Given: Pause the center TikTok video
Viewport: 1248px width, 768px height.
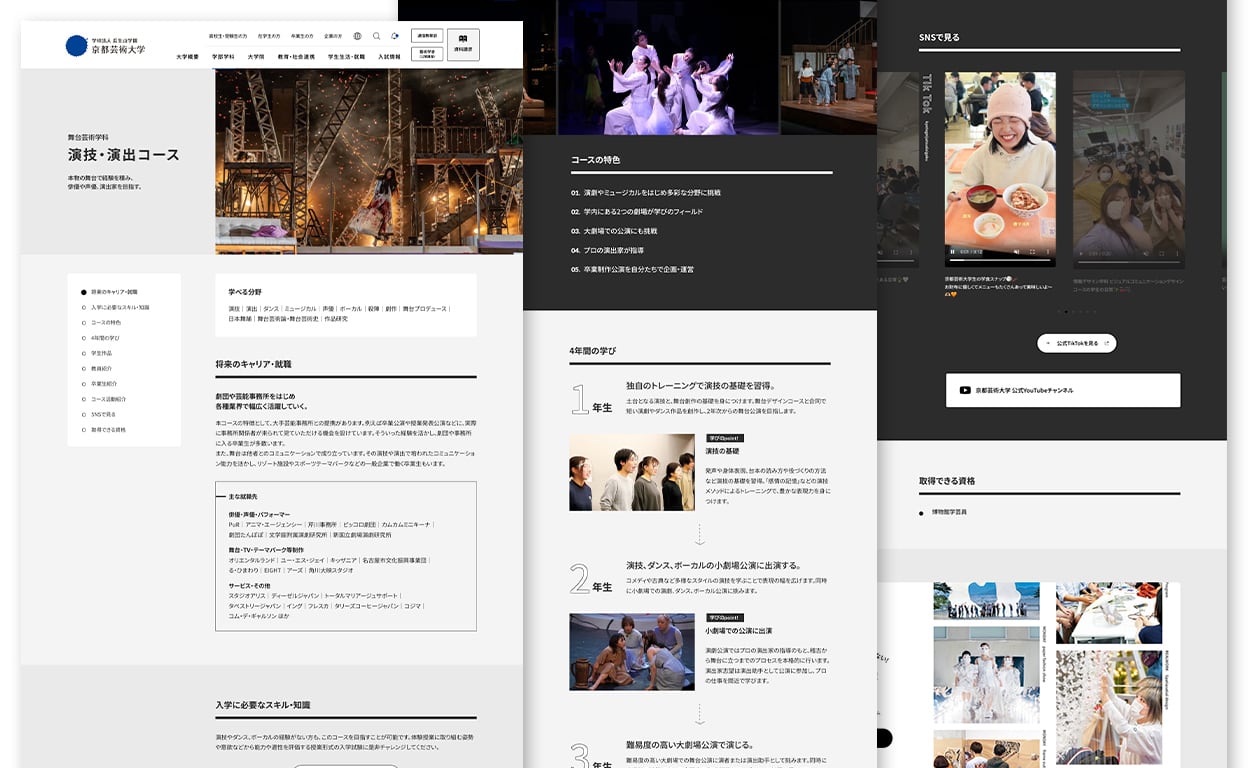Looking at the screenshot, I should pos(953,252).
